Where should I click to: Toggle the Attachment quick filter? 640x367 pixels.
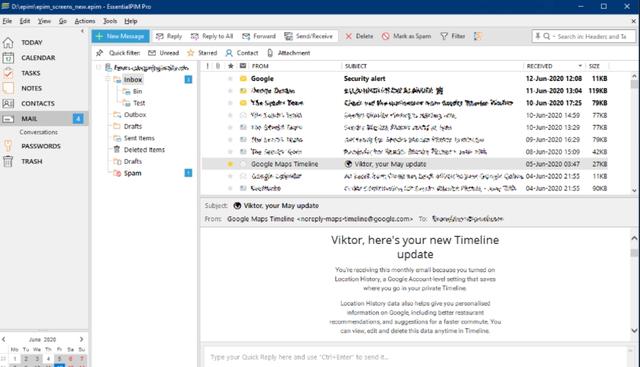click(289, 53)
